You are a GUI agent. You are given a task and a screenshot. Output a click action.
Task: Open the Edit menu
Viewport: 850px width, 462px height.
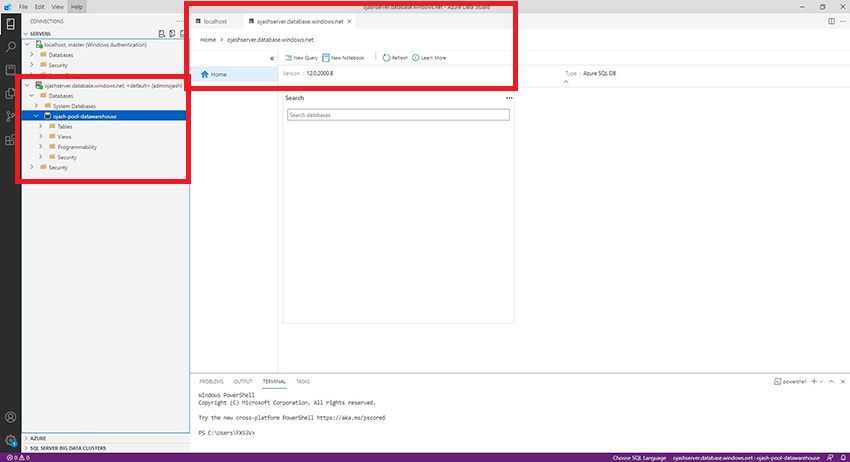pos(40,7)
